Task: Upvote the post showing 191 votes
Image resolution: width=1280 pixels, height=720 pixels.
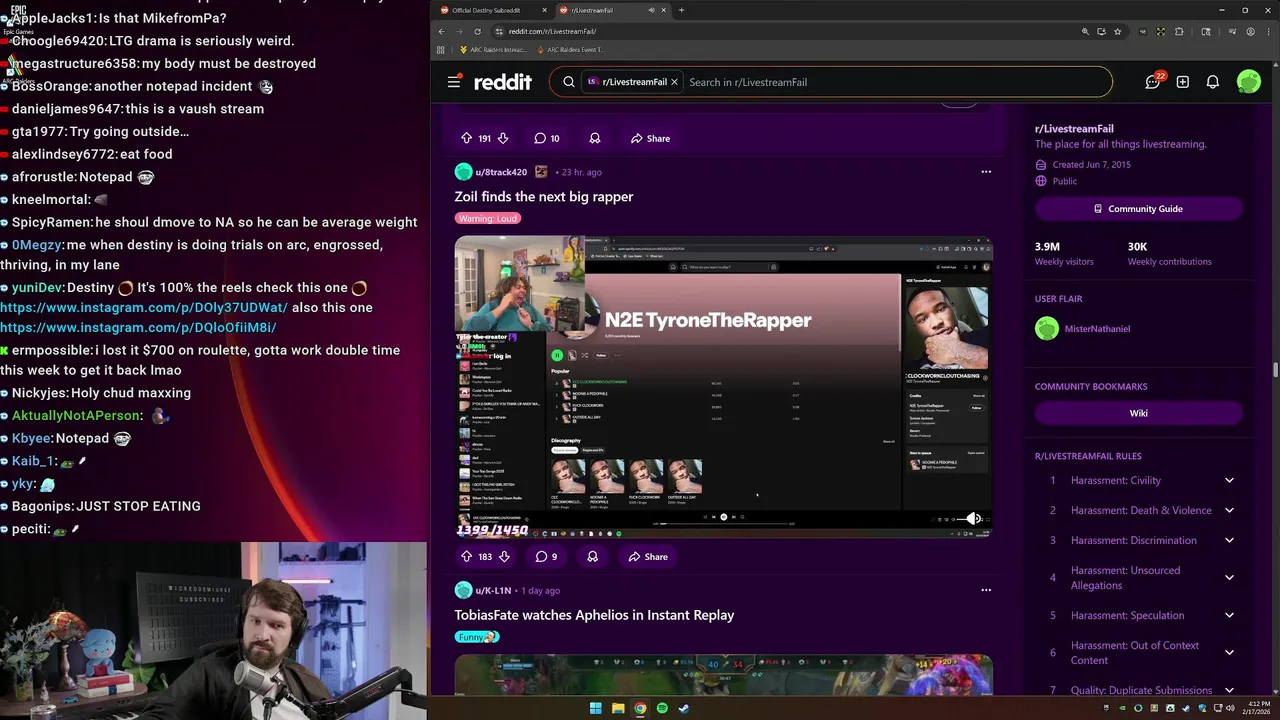Action: [466, 139]
